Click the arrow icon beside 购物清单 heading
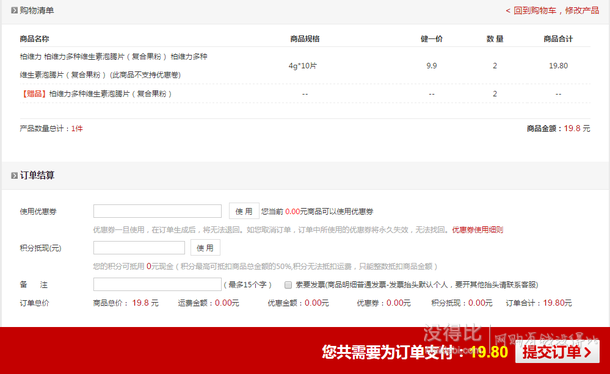 [x=14, y=11]
